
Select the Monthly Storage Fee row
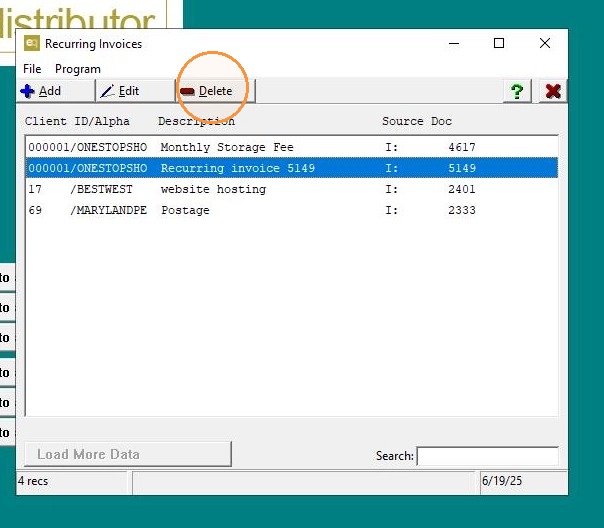pyautogui.click(x=292, y=147)
